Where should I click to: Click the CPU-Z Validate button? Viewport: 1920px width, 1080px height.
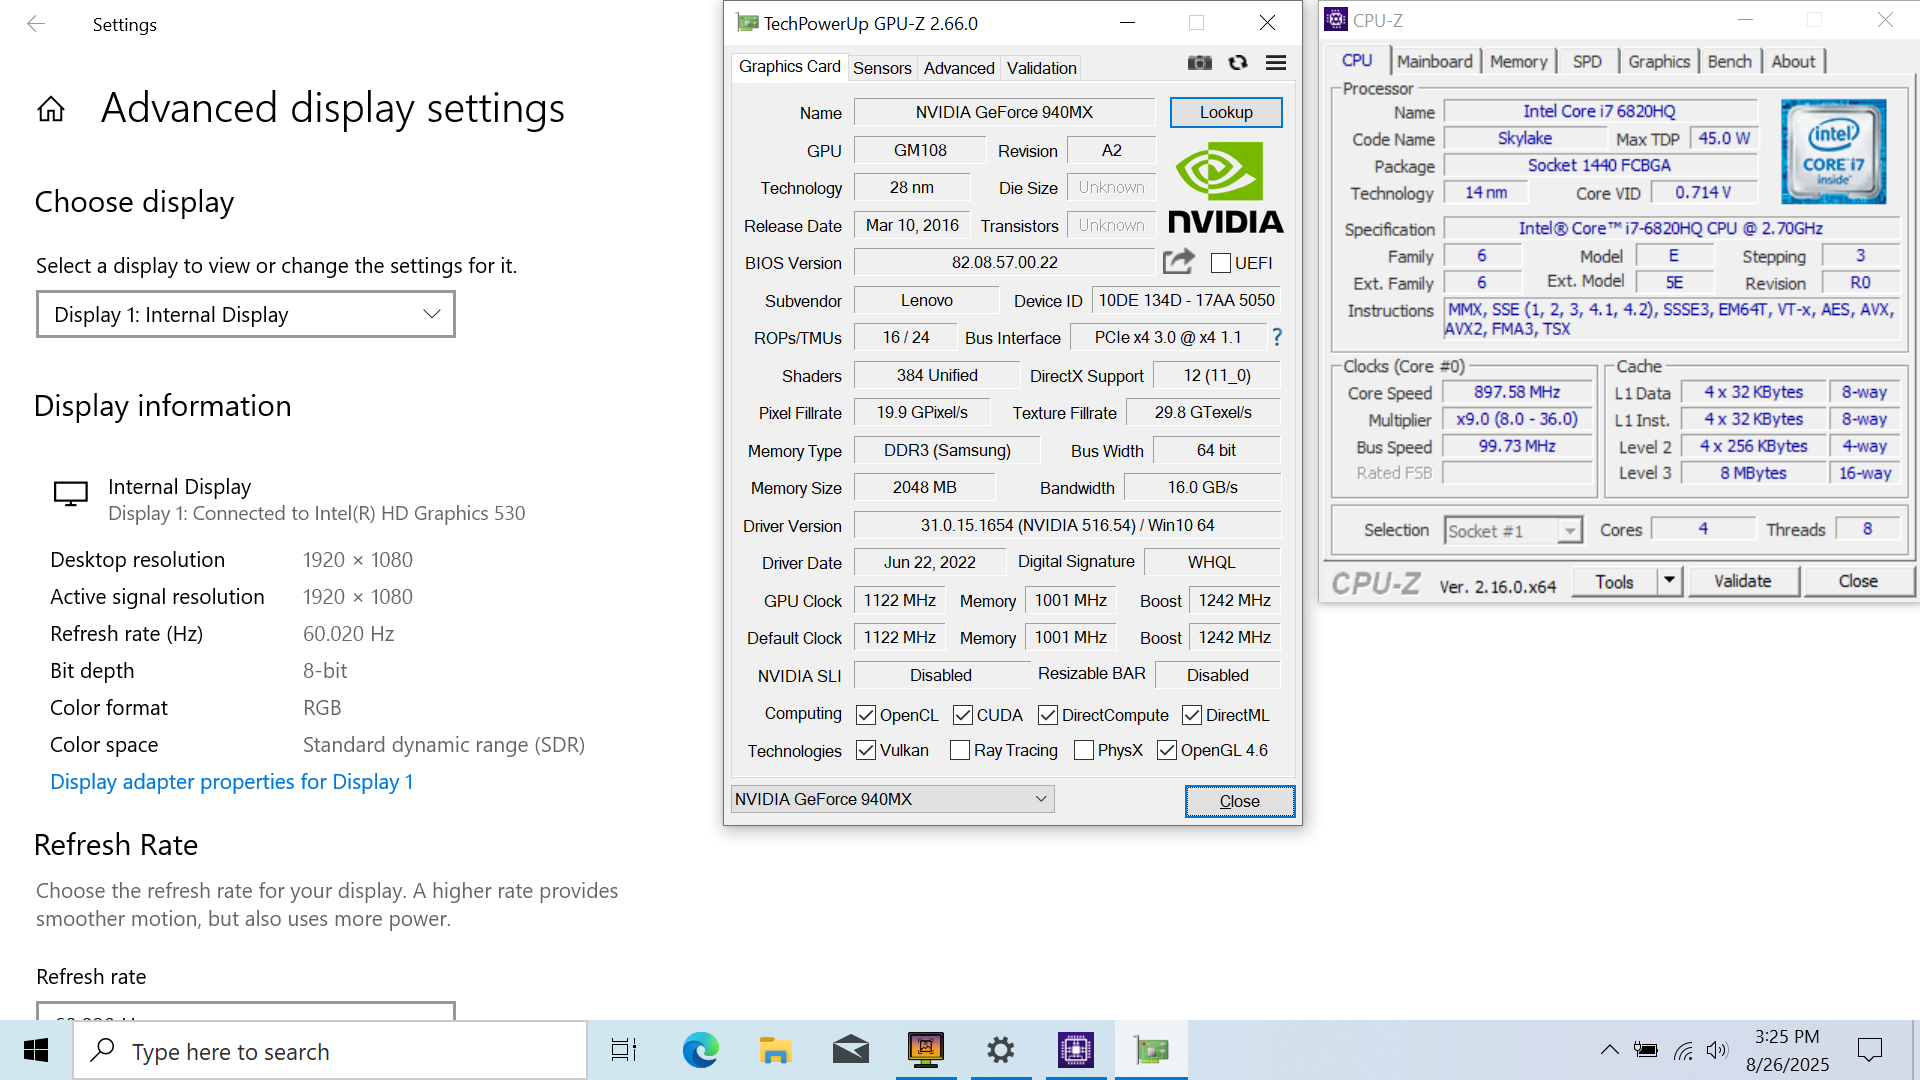pyautogui.click(x=1742, y=581)
